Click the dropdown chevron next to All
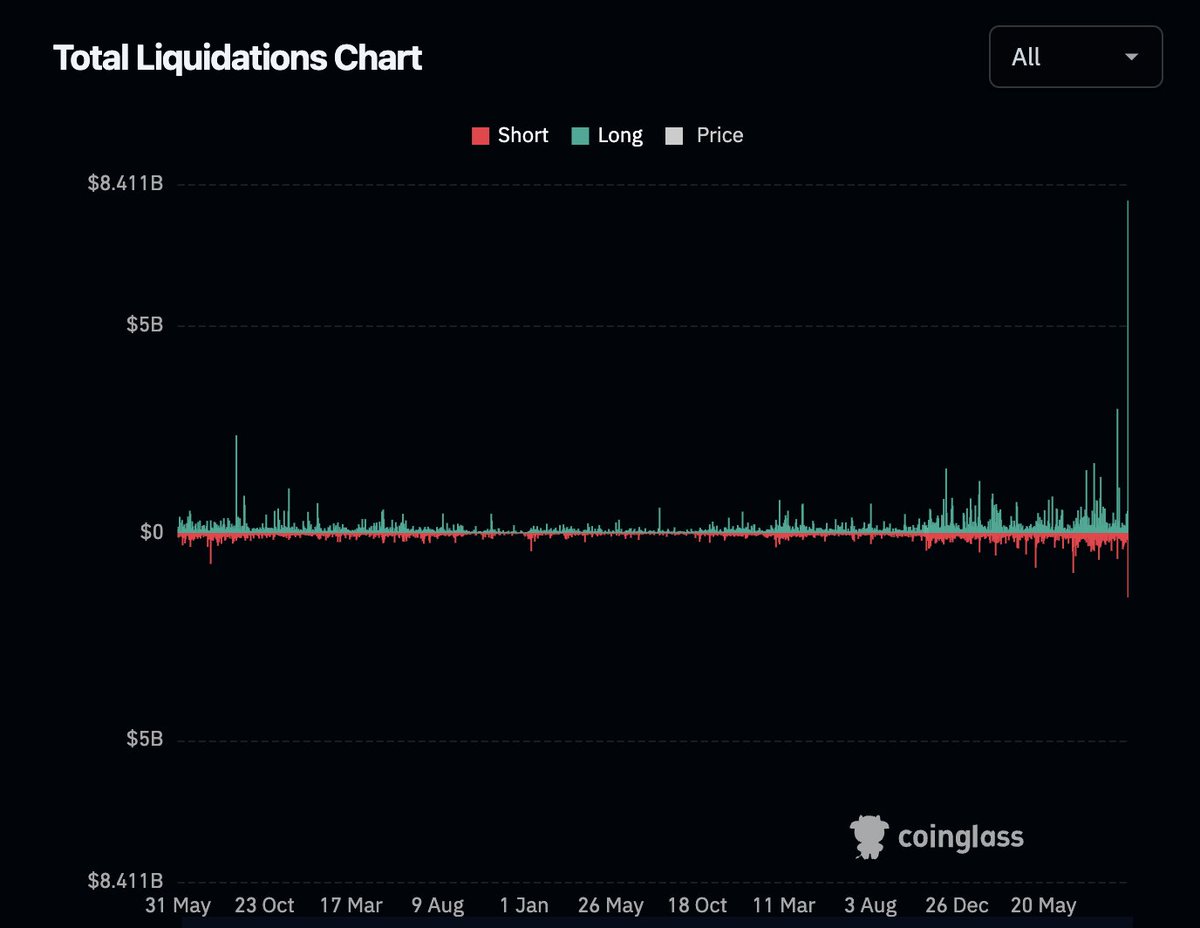 1131,57
